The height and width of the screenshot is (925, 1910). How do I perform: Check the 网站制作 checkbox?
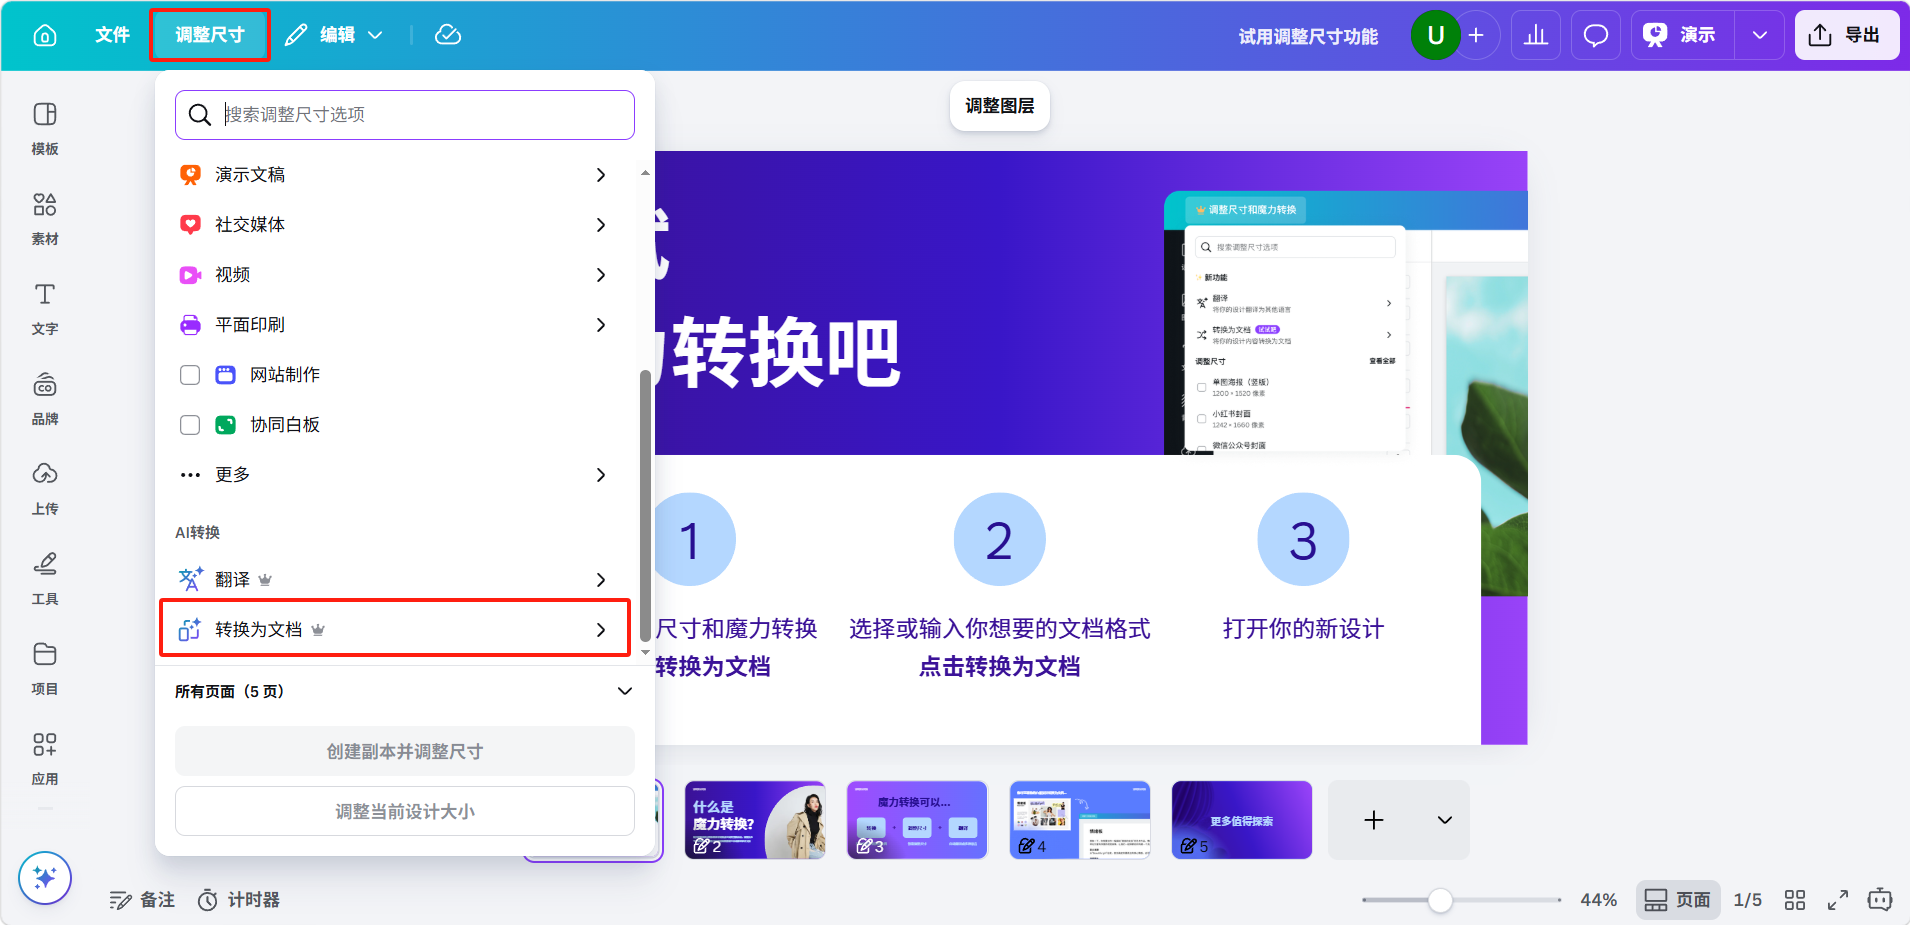pyautogui.click(x=190, y=375)
